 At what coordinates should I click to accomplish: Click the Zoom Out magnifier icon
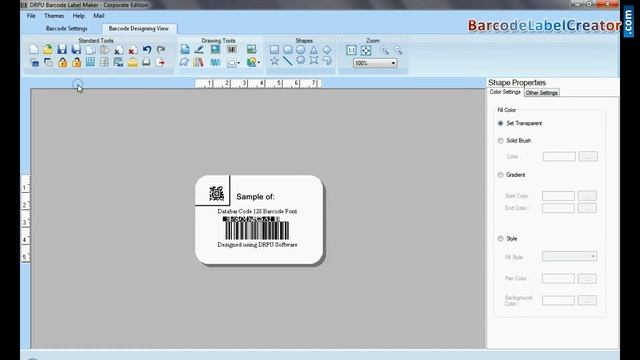(398, 50)
